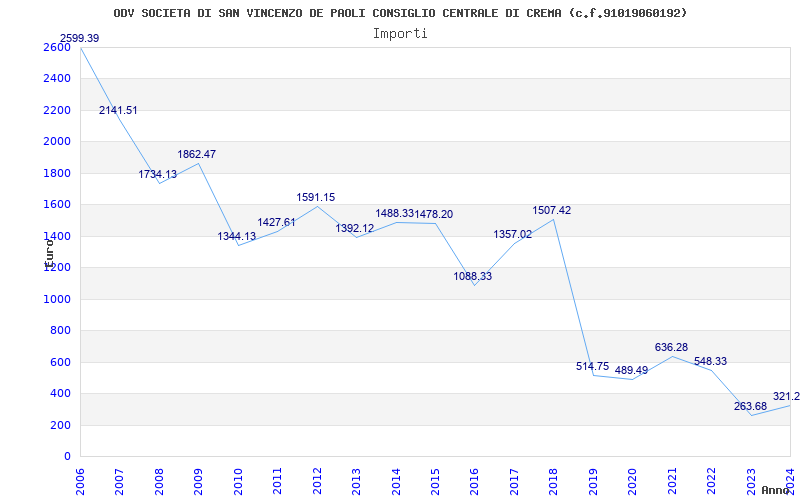Click x-axis year 2014
Screen dimensions: 800x500
coord(396,481)
